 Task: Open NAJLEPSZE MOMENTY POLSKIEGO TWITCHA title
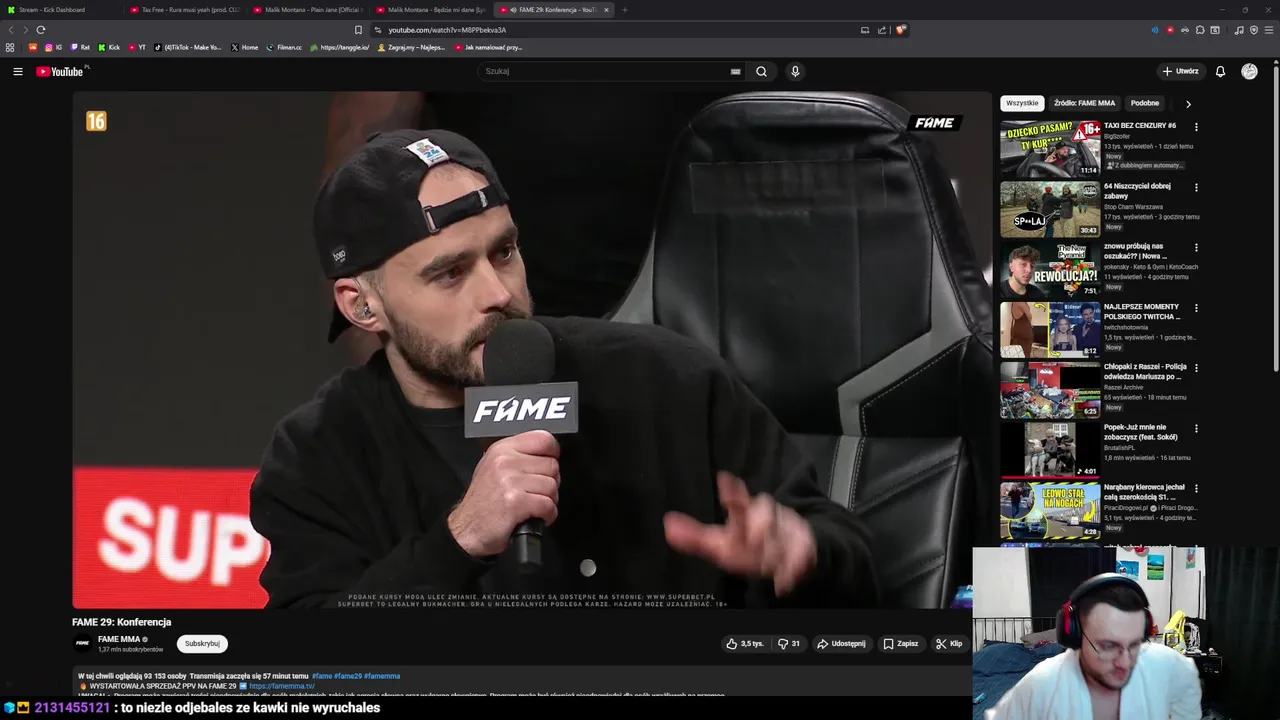[1142, 311]
